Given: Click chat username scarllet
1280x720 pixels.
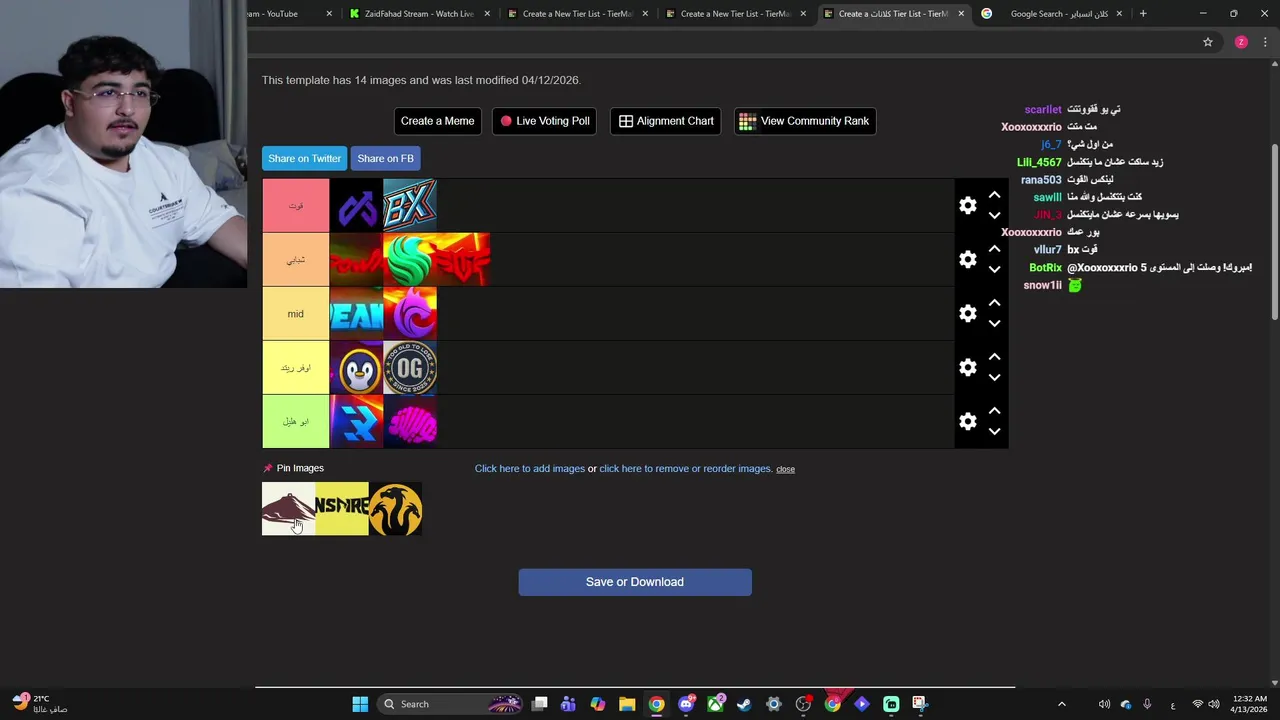Looking at the screenshot, I should pyautogui.click(x=1043, y=110).
